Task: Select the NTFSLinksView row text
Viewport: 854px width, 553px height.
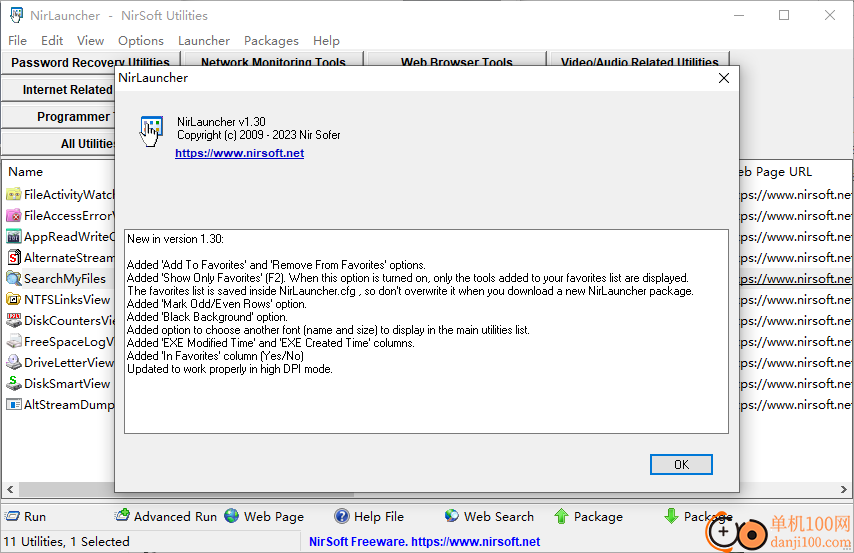Action: coord(67,300)
